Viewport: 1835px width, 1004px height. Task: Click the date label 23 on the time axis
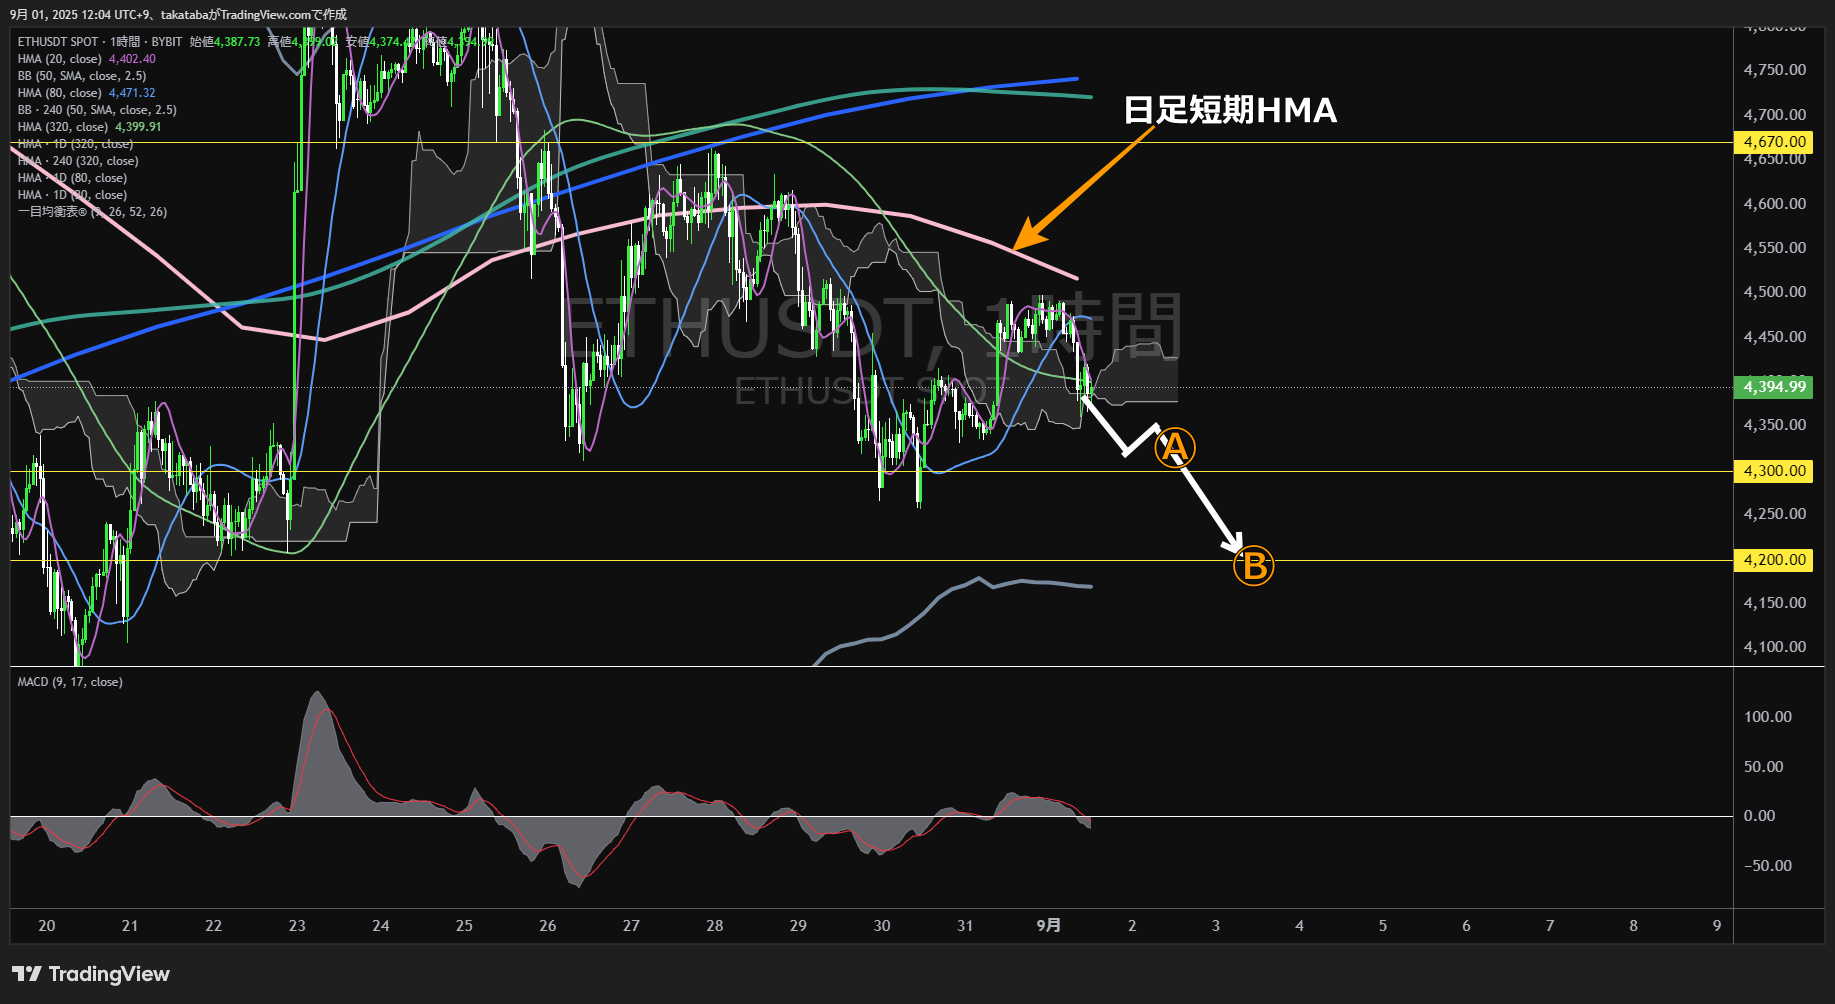coord(297,926)
